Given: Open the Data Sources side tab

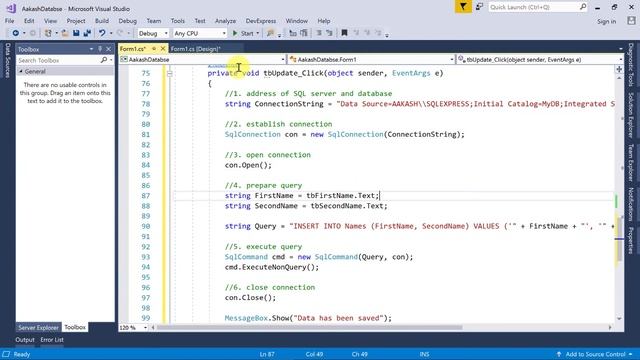Looking at the screenshot, I should pyautogui.click(x=7, y=60).
